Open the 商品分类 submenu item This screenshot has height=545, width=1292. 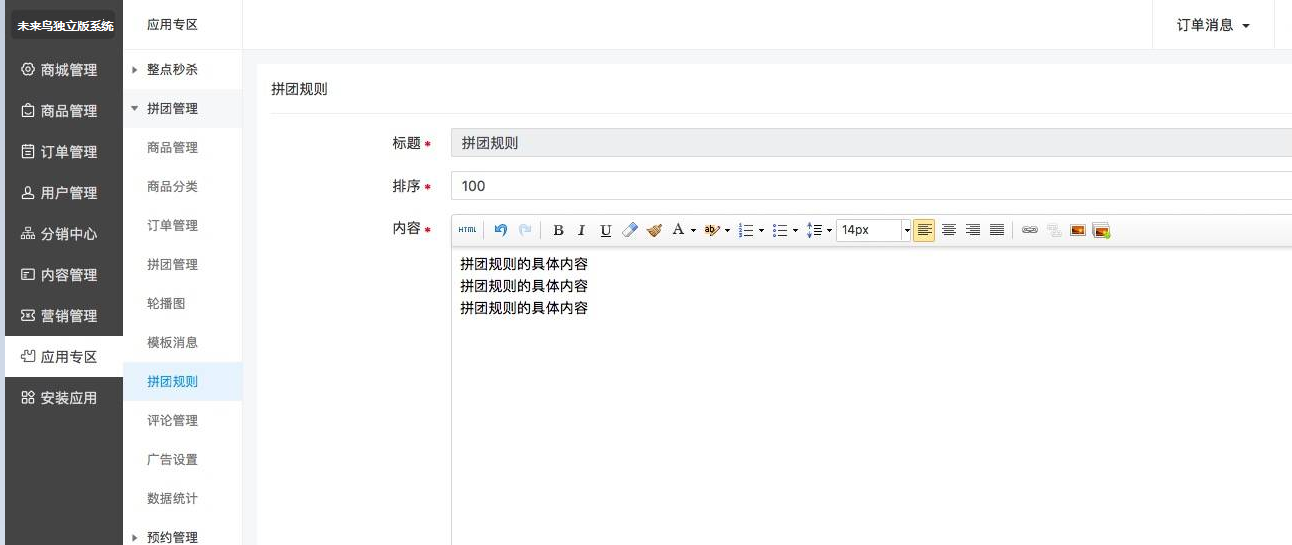(x=183, y=187)
